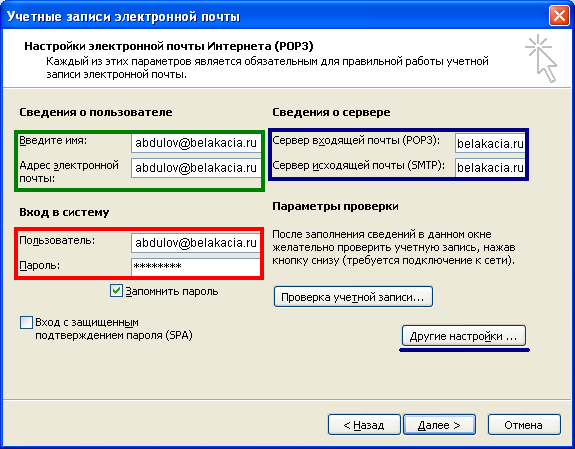Focus the Введите имя input field

click(196, 143)
